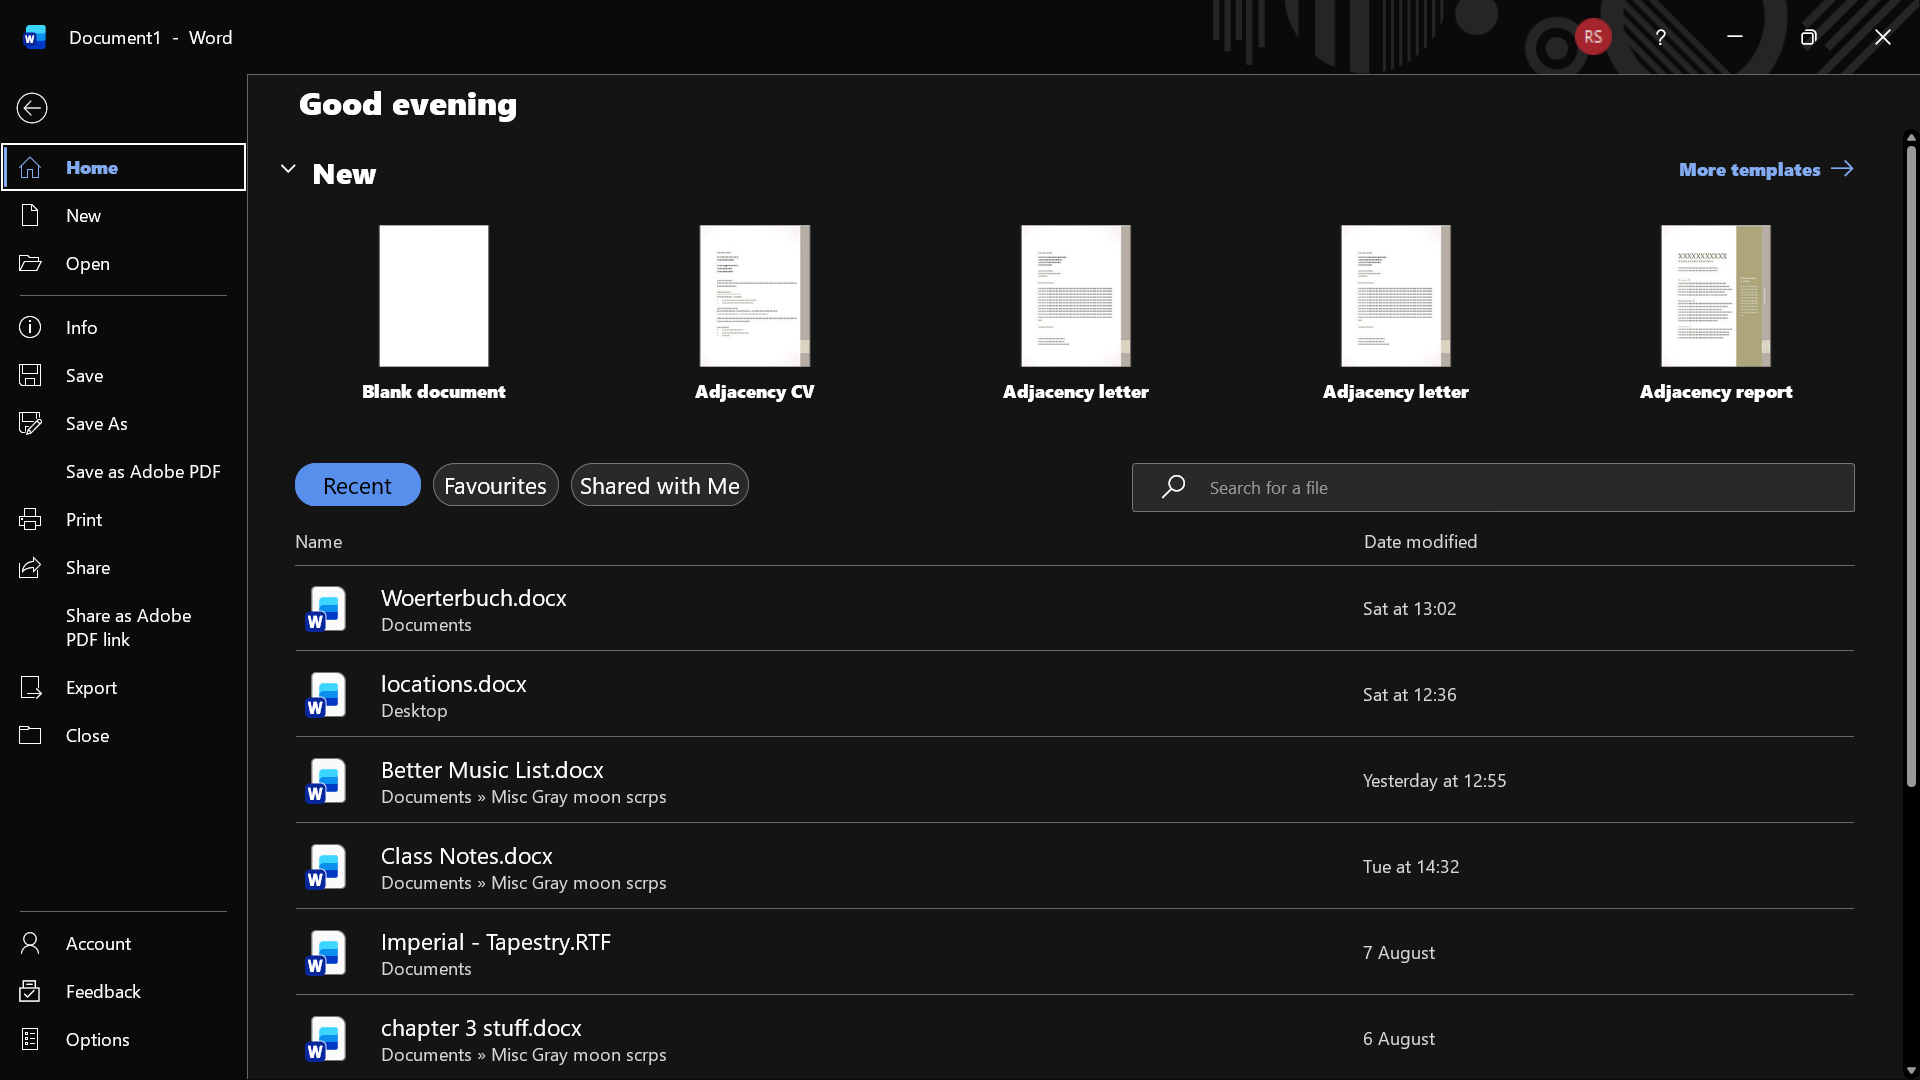Switch to the Favourites tab
This screenshot has height=1080, width=1920.
pyautogui.click(x=495, y=485)
